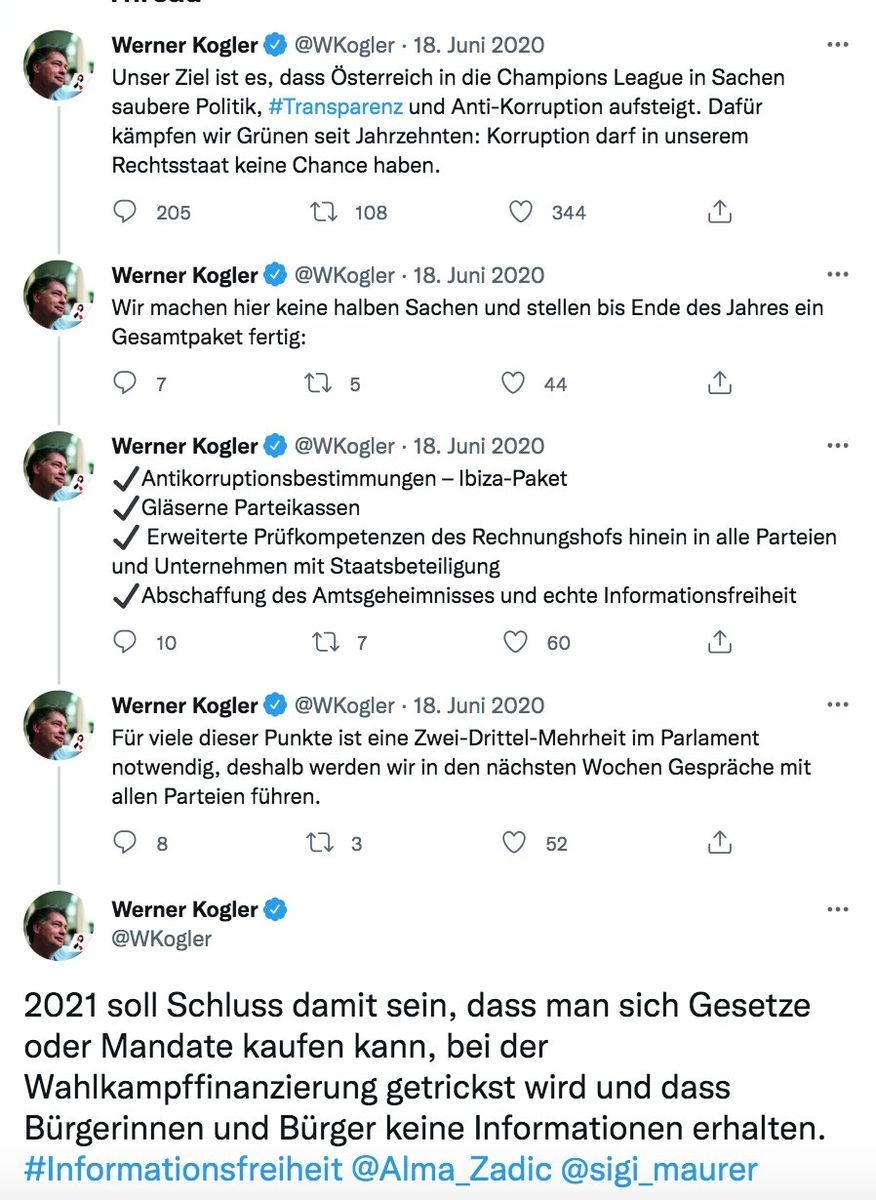
Task: Like the tweet with 60 likes
Action: [516, 642]
